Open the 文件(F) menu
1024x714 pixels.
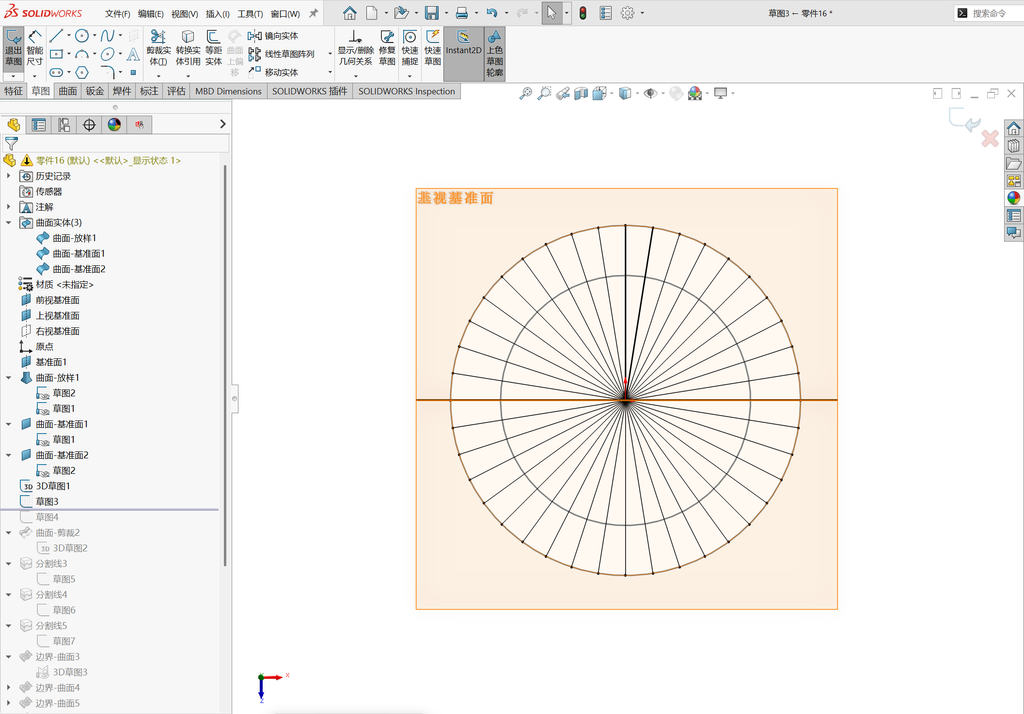click(x=117, y=14)
